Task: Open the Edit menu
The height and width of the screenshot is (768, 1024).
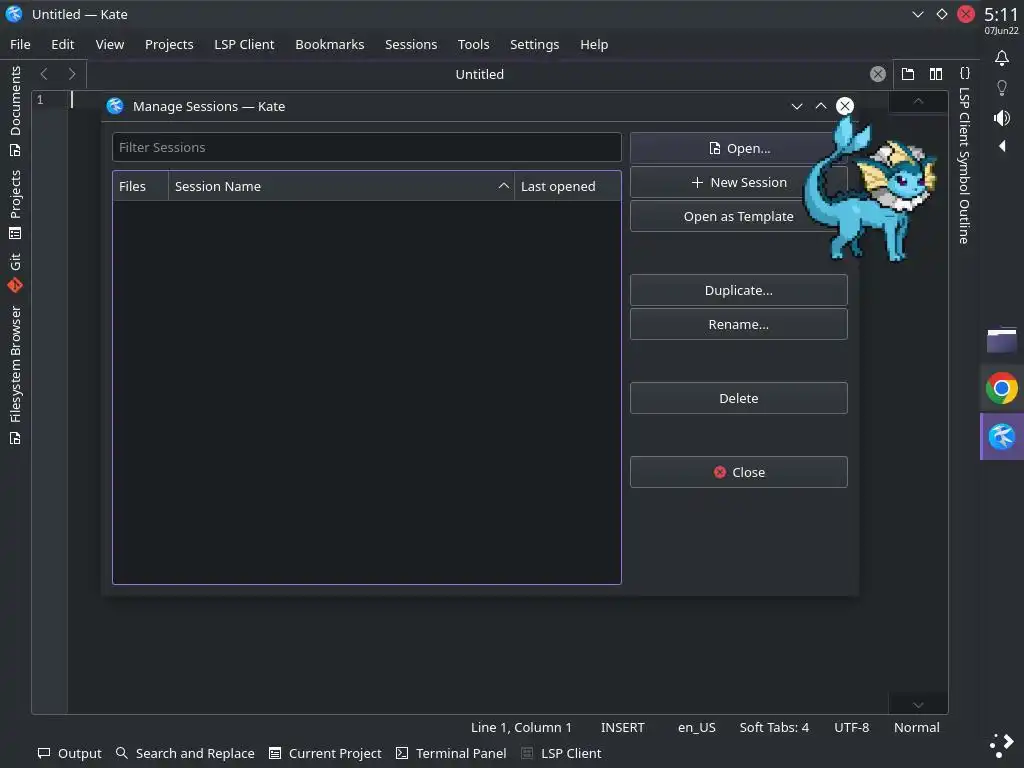Action: [63, 44]
